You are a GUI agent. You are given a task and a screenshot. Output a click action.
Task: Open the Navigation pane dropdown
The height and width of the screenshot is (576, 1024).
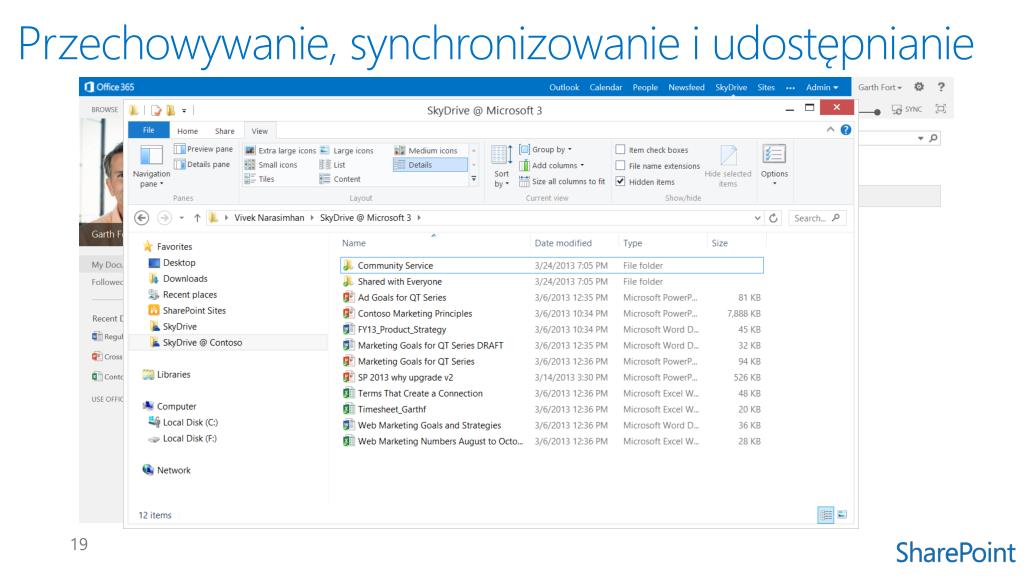point(151,167)
